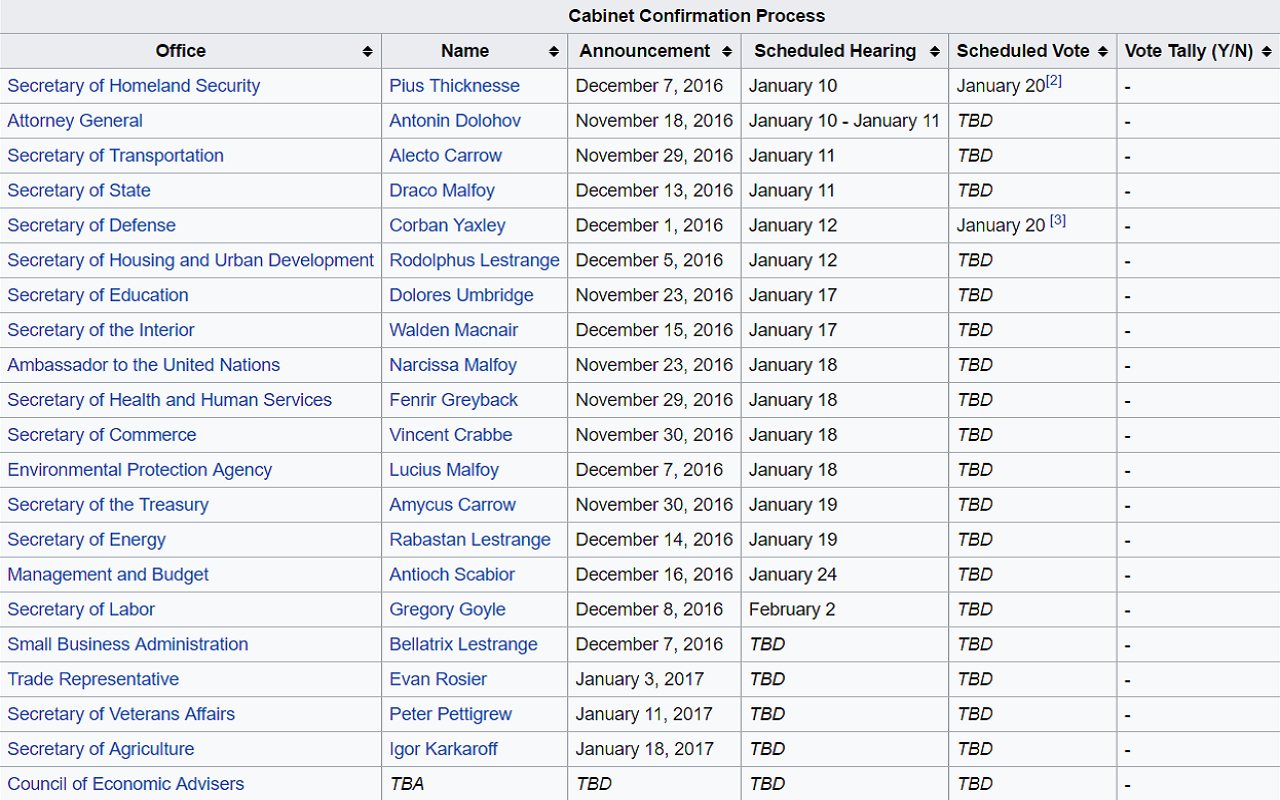Sort by Name column sort arrows
Image resolution: width=1280 pixels, height=800 pixels.
[x=553, y=51]
